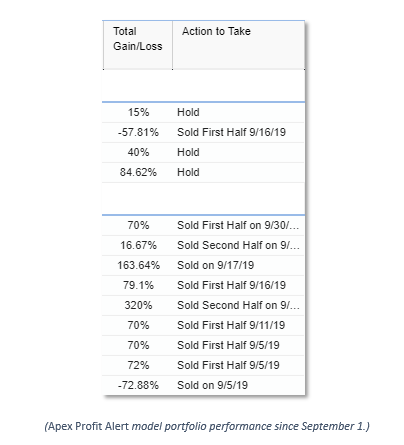Select the 84.62% gain cell
Screen dimensions: 404x445
tap(138, 172)
